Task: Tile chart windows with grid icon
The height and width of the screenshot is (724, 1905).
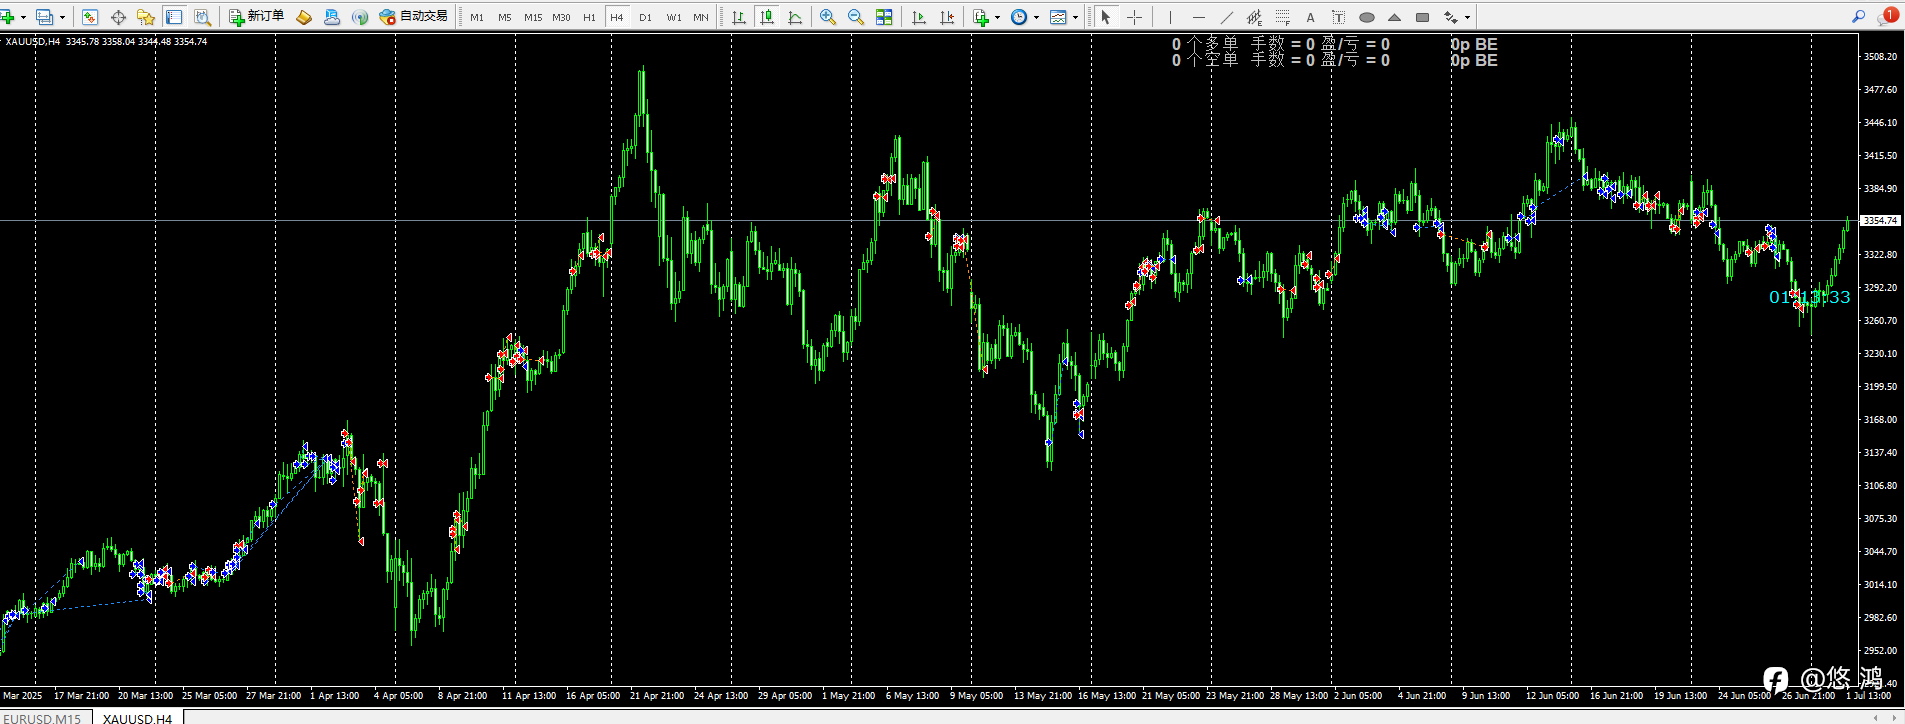Action: 884,17
